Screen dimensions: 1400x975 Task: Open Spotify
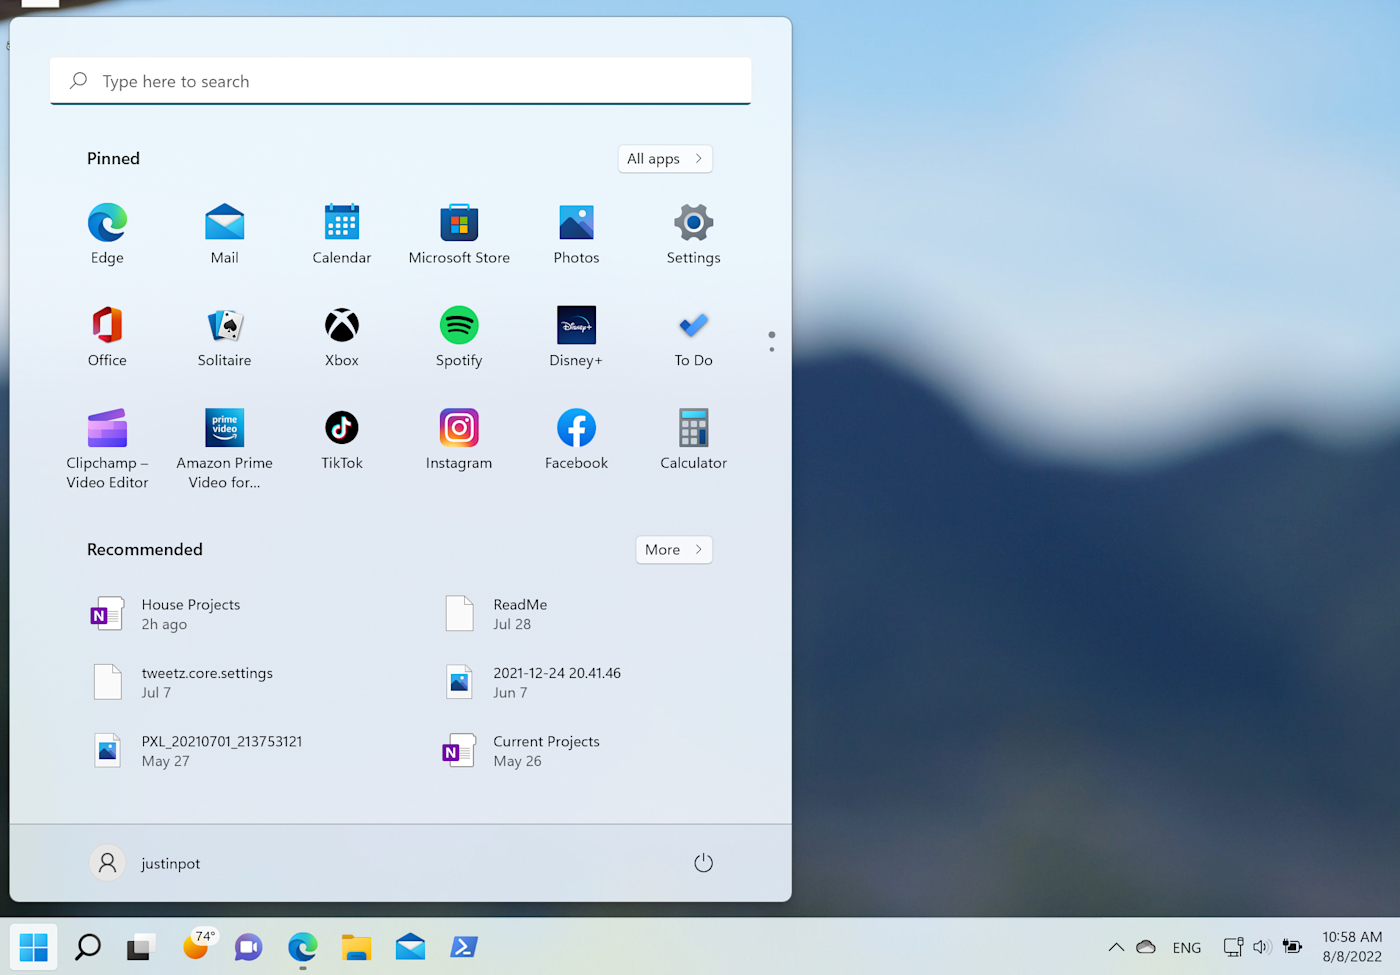point(459,337)
